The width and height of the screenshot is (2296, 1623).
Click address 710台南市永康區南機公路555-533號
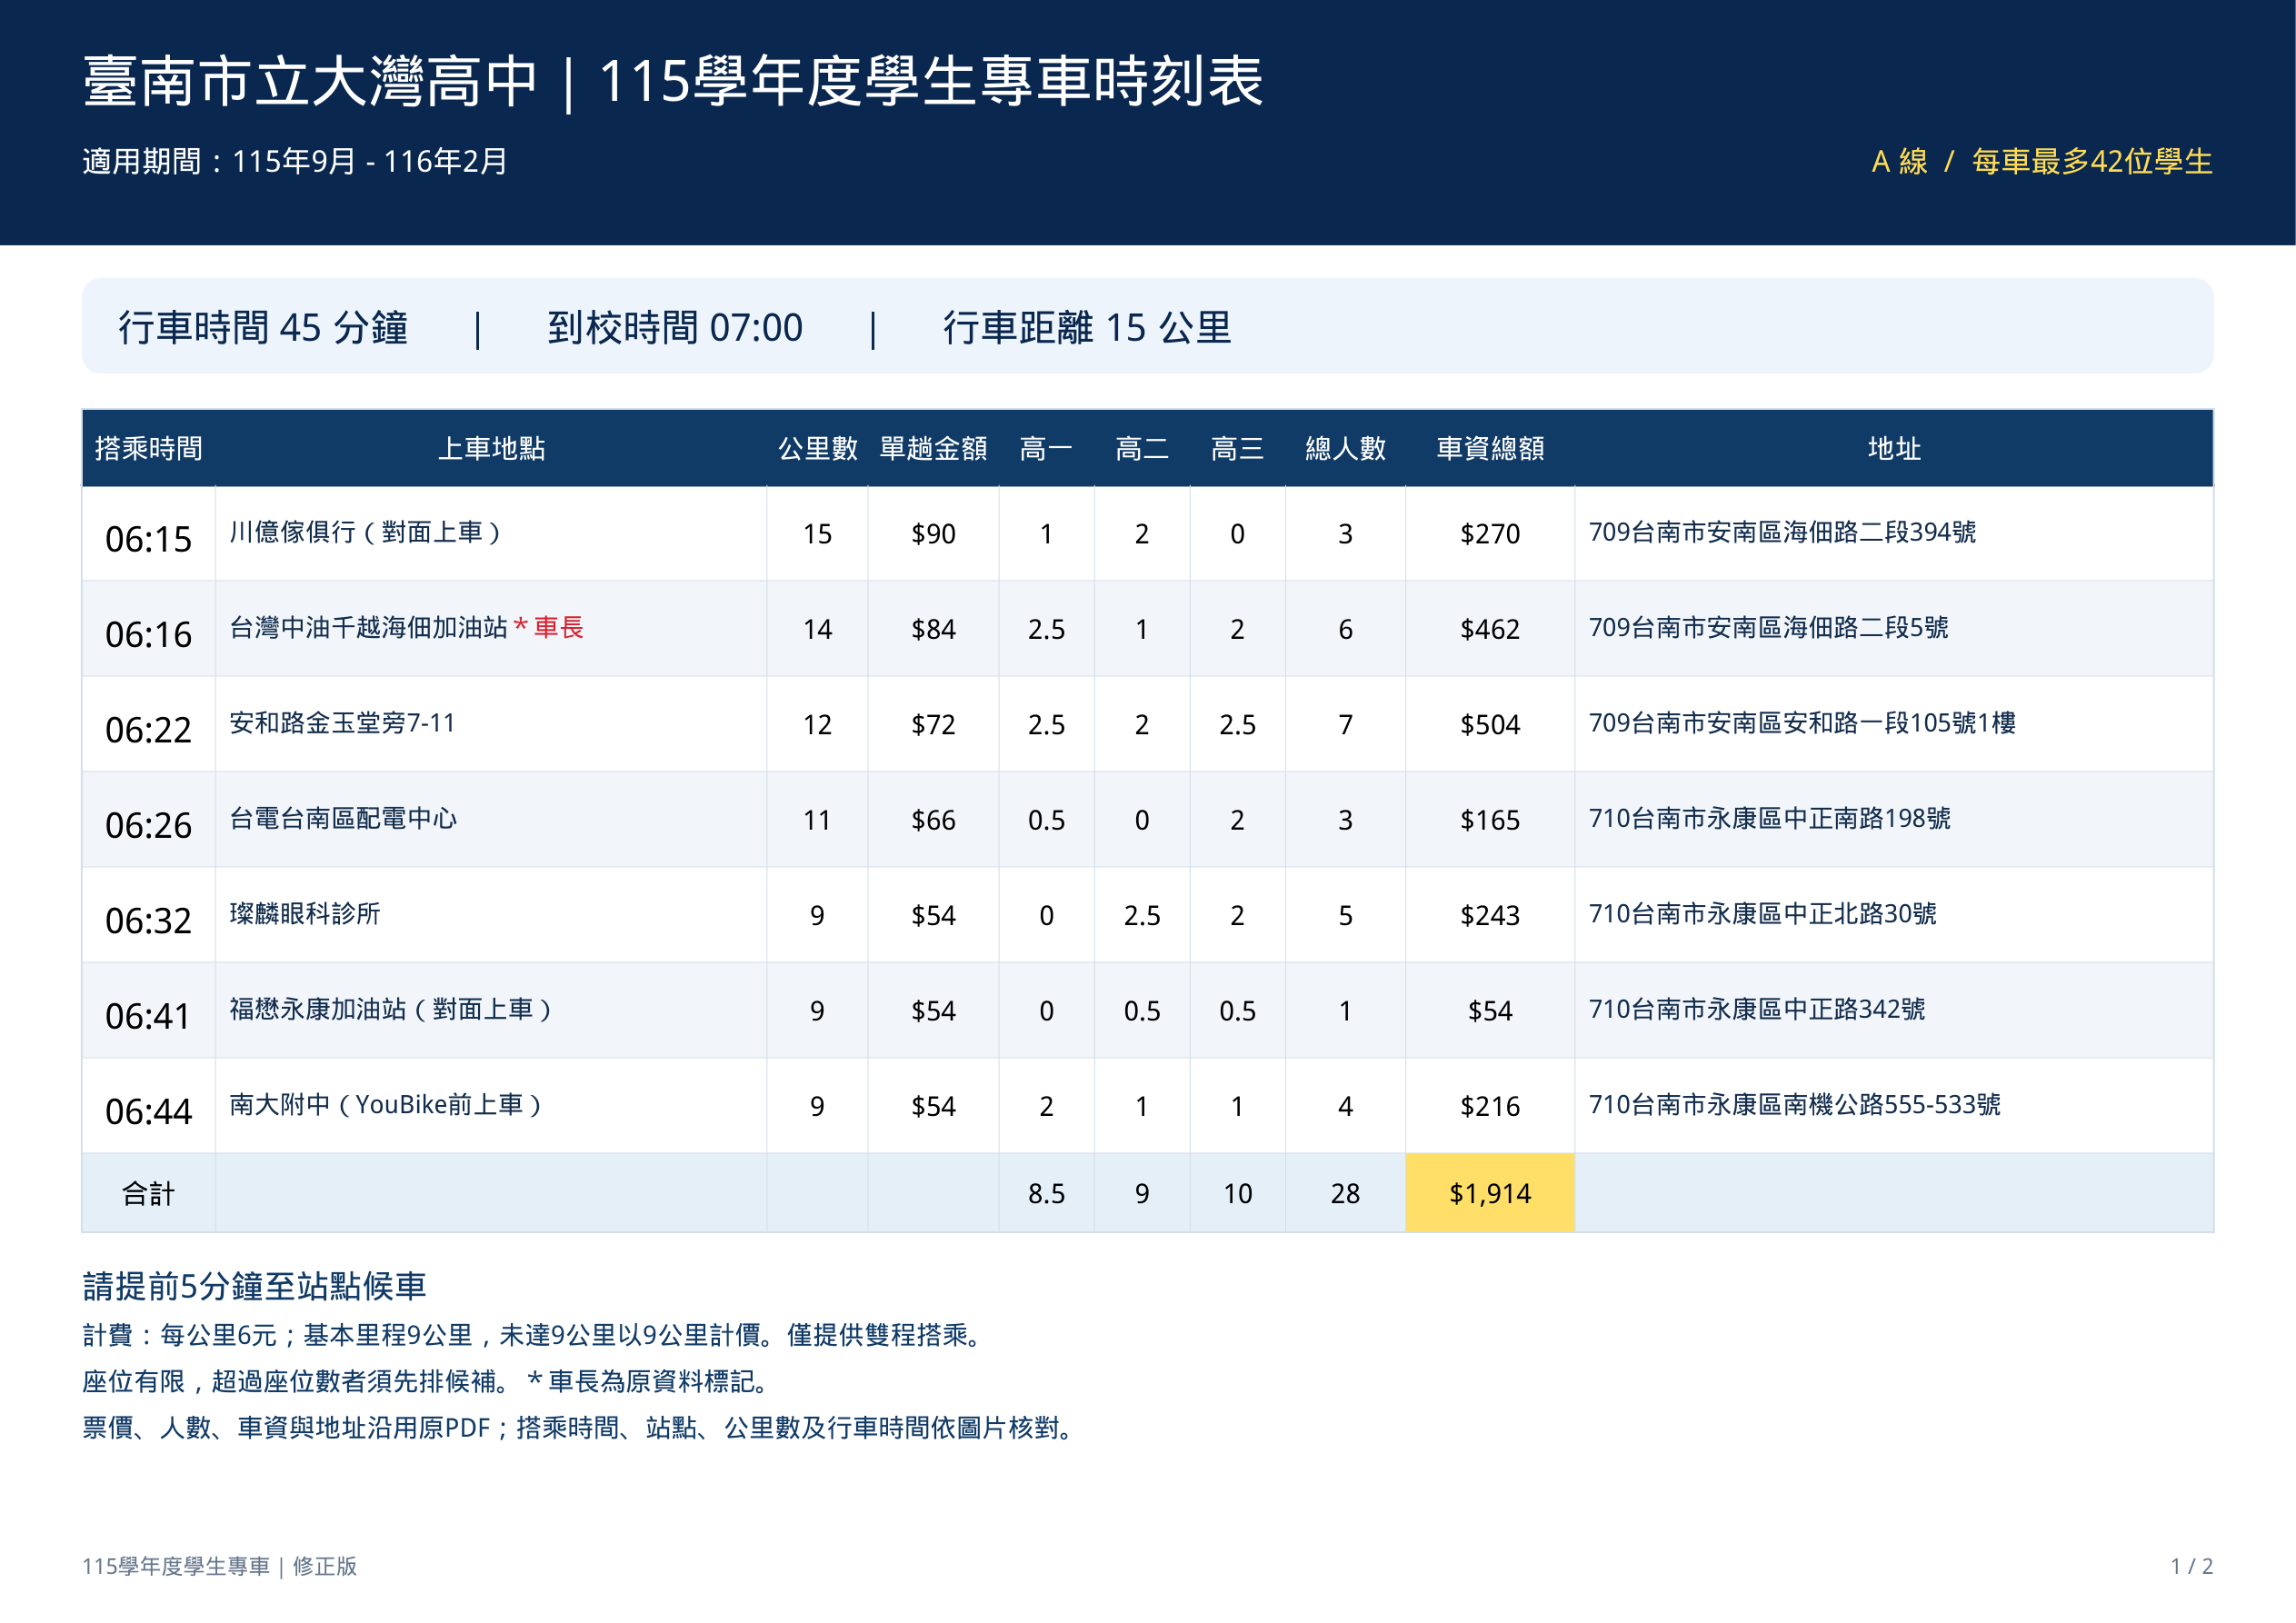1794,1104
